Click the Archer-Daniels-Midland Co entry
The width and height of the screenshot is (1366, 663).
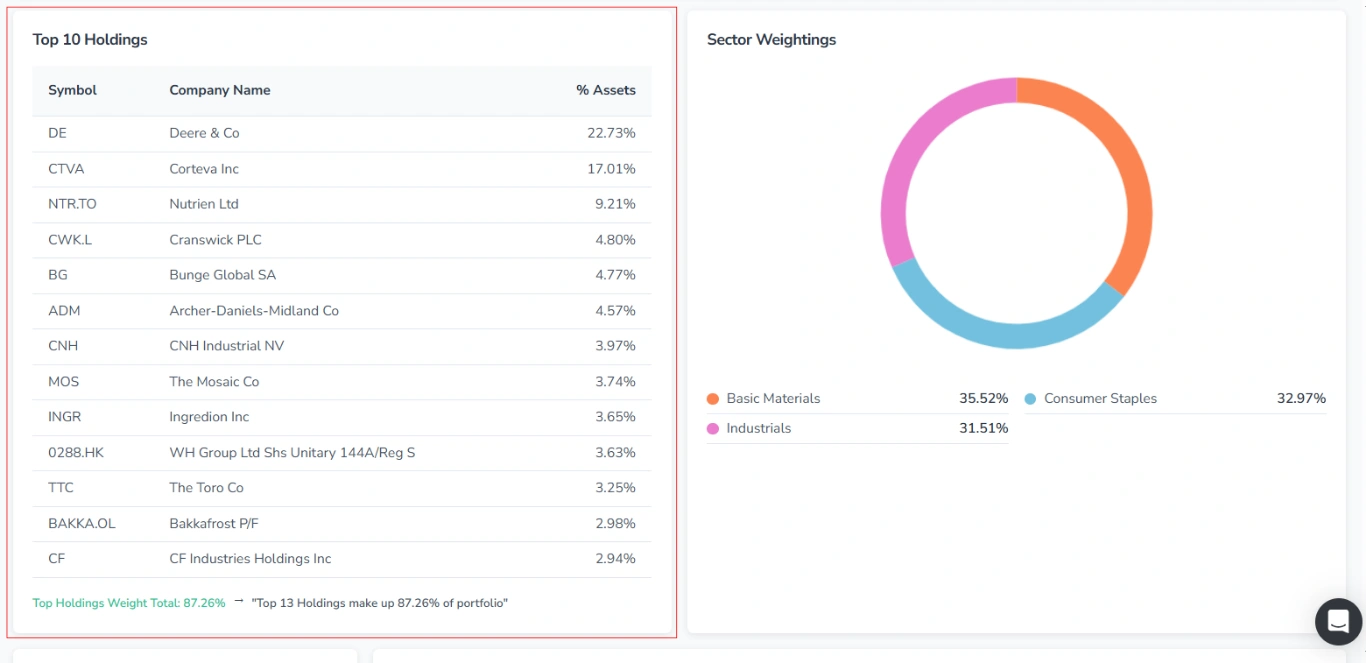point(254,311)
